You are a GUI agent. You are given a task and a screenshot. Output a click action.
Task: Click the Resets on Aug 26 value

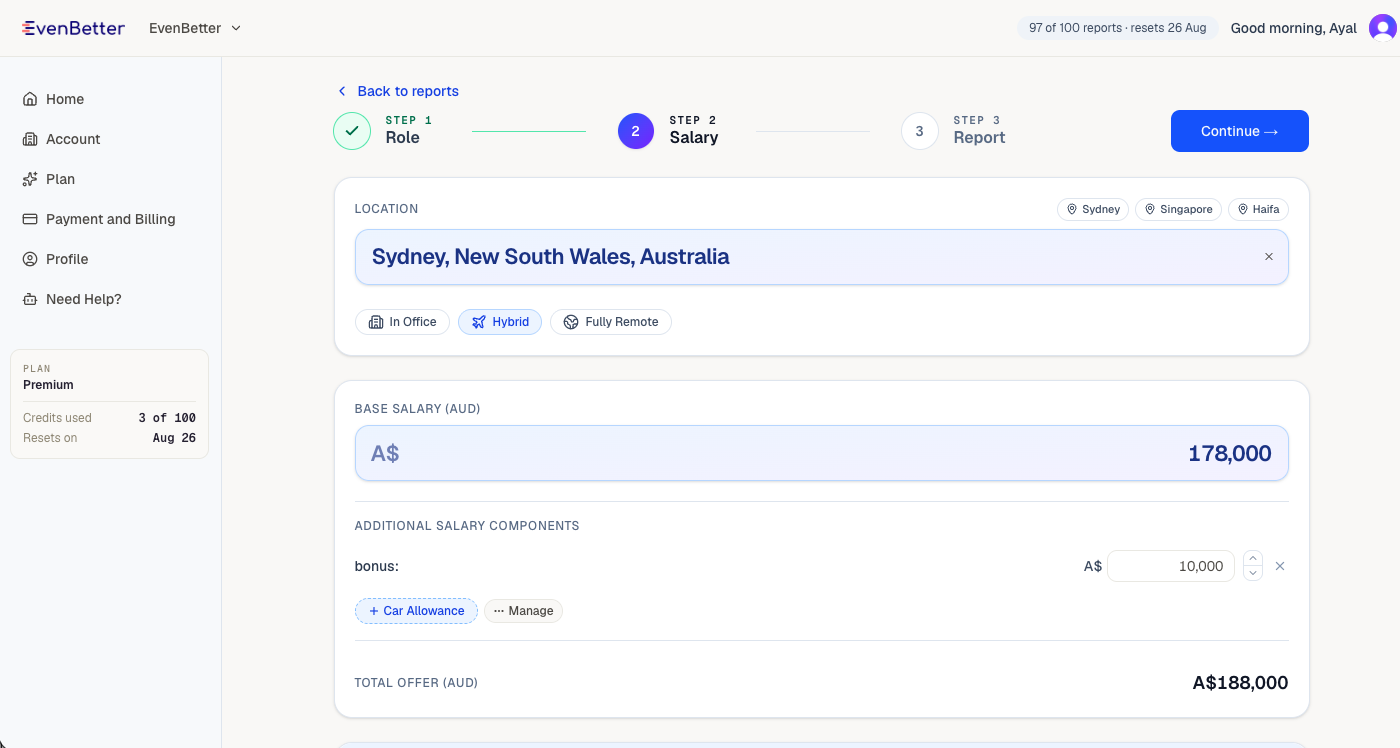point(174,438)
